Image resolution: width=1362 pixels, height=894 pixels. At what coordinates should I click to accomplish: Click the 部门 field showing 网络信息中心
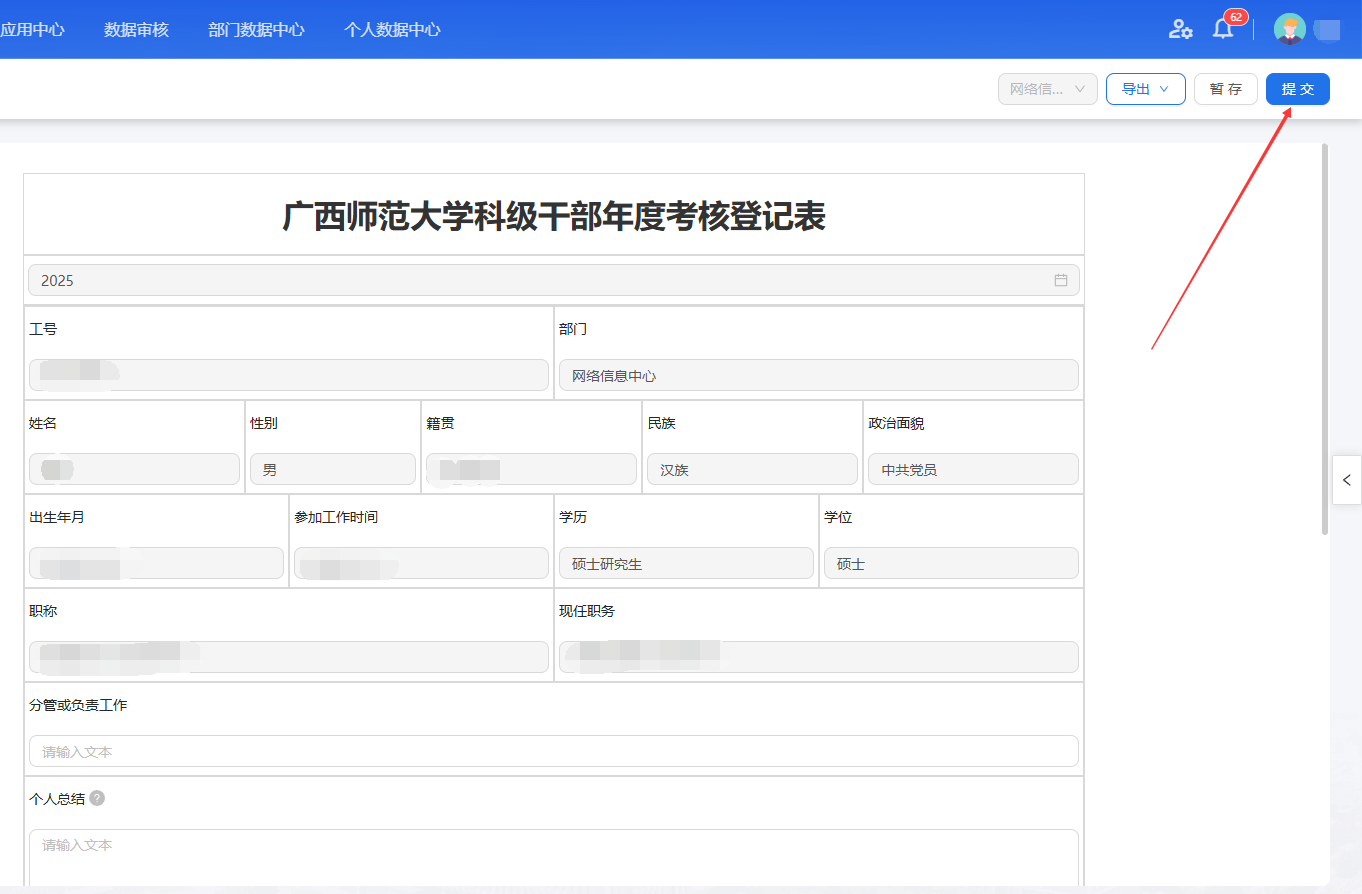coord(818,375)
